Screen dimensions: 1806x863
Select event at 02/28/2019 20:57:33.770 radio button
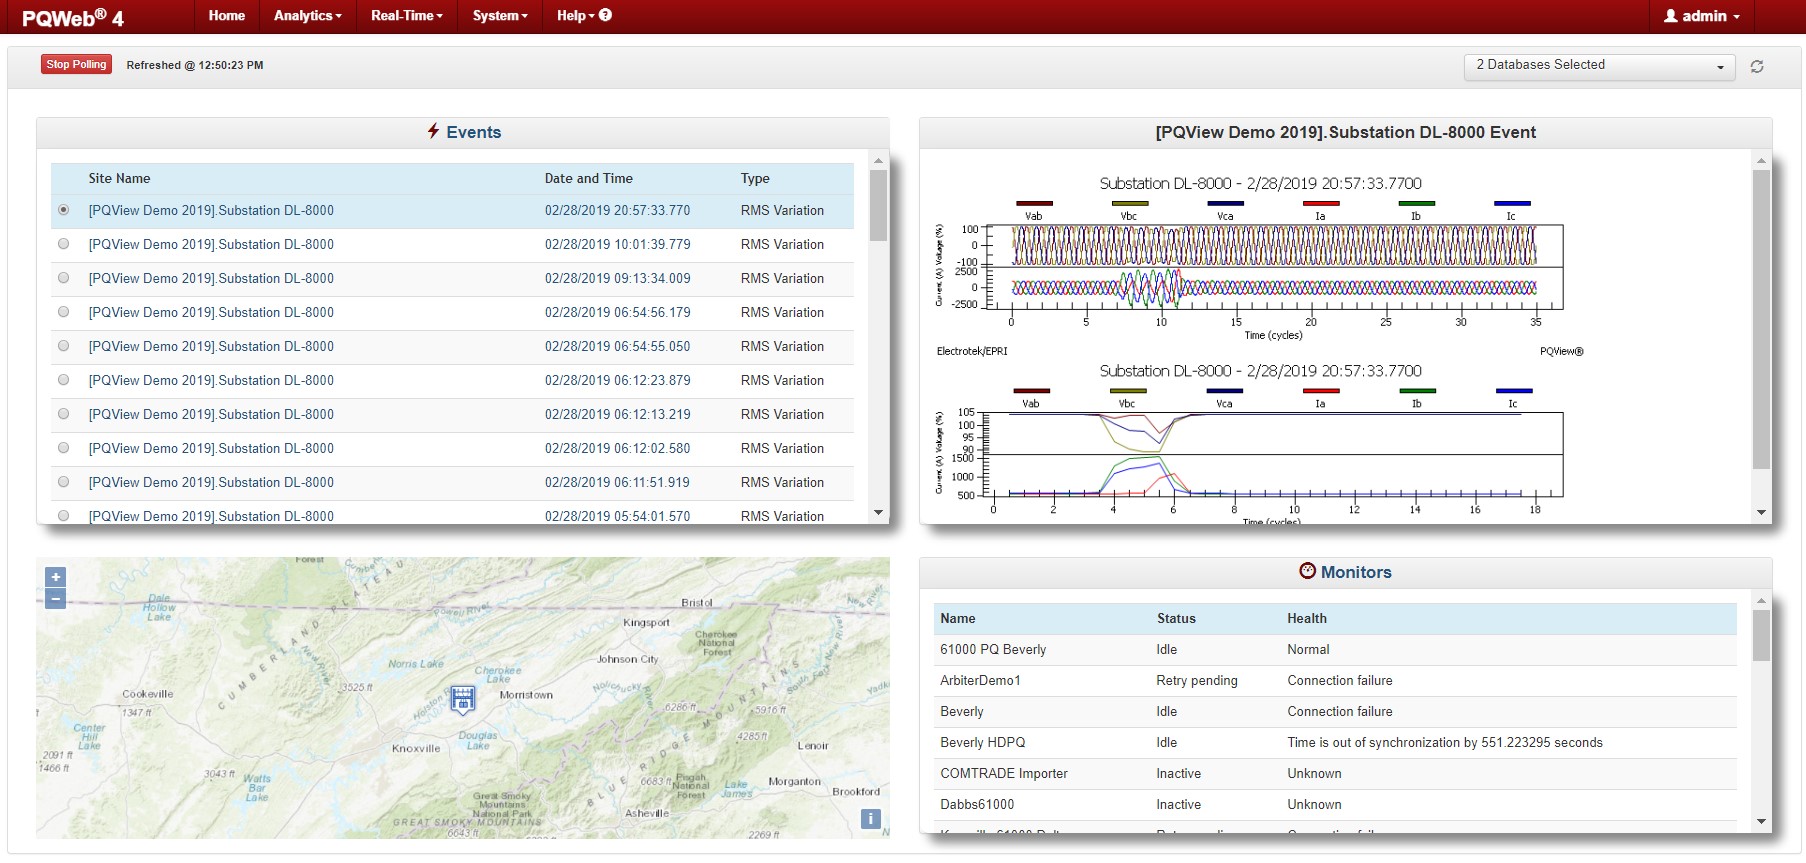(x=64, y=210)
